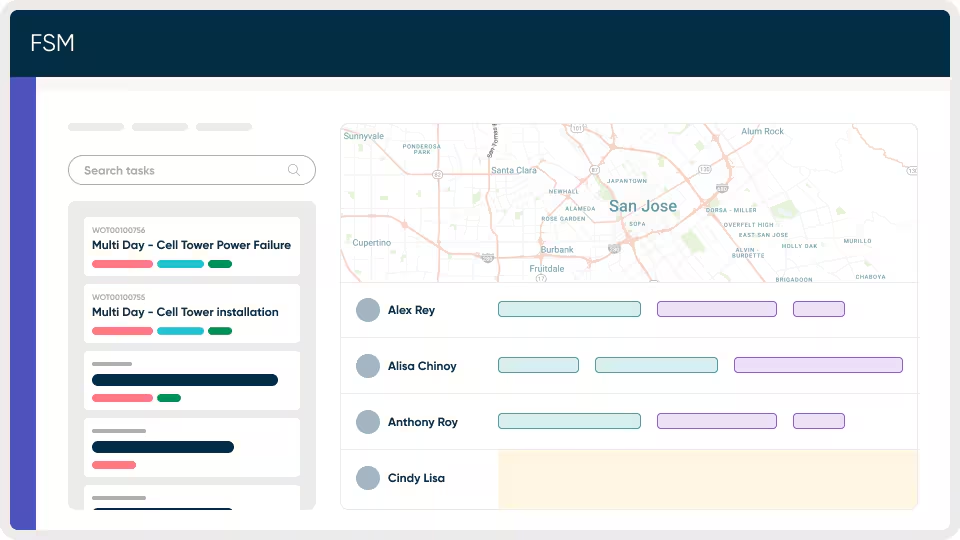Click the search magnifier icon
The width and height of the screenshot is (960, 540).
tap(294, 170)
